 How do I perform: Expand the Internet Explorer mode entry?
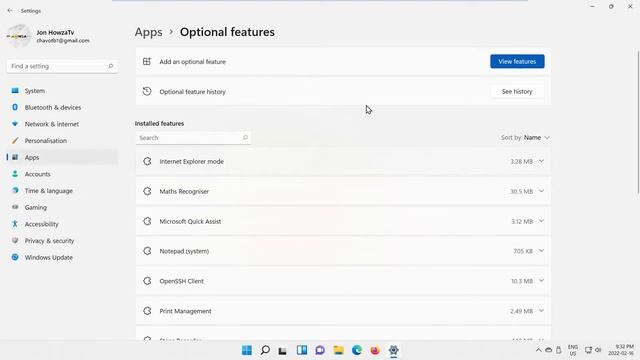point(343,161)
